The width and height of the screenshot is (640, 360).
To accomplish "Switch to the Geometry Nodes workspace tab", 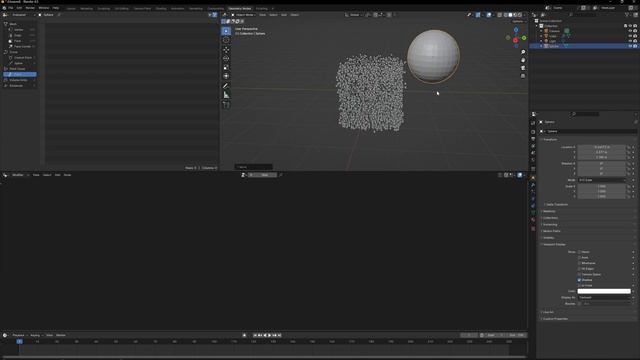I will [240, 8].
